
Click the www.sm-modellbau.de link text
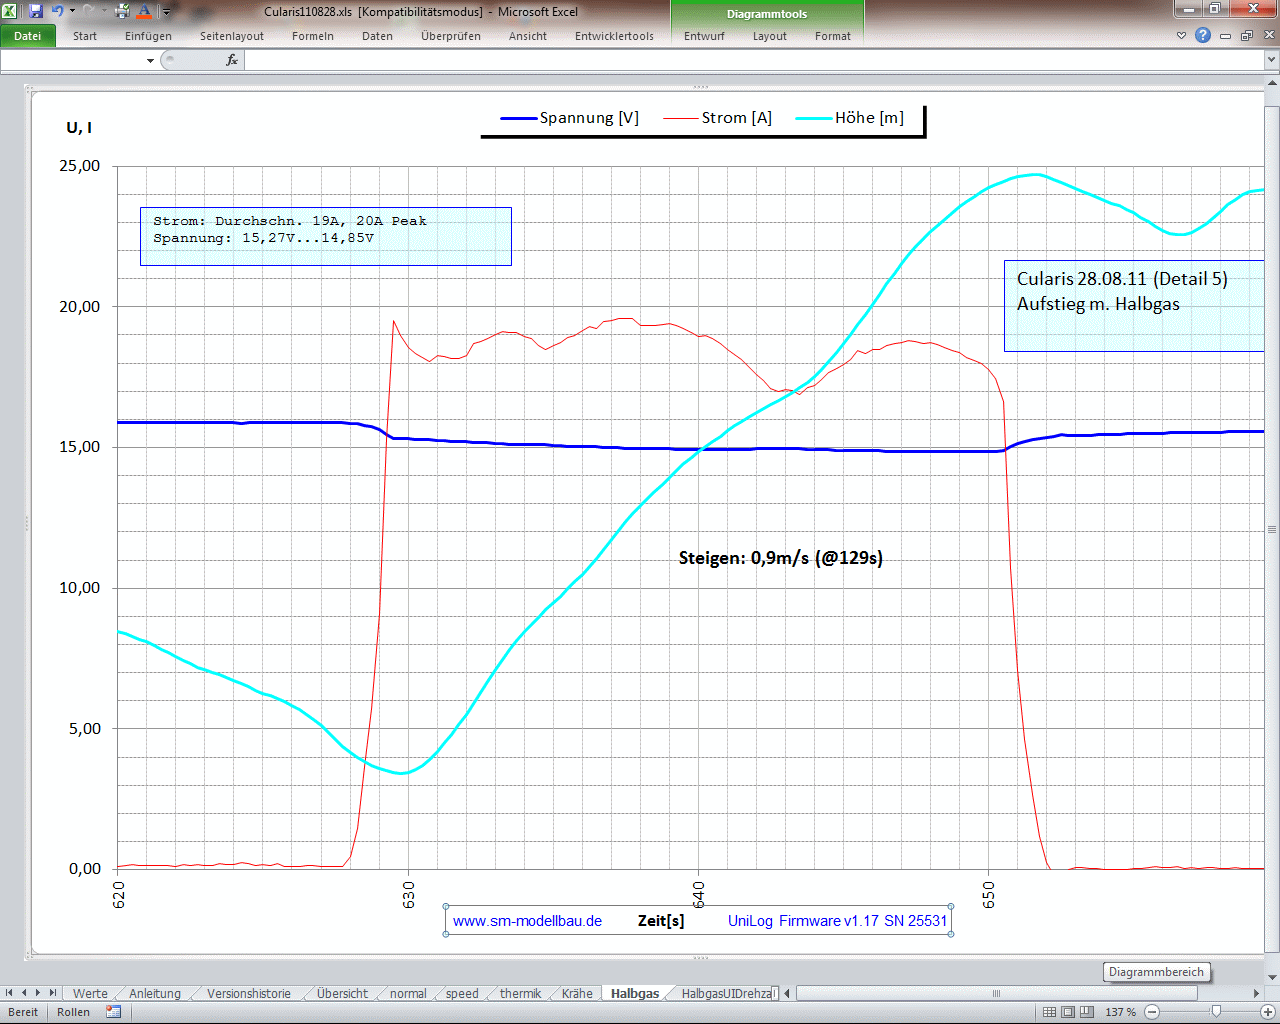pos(527,921)
